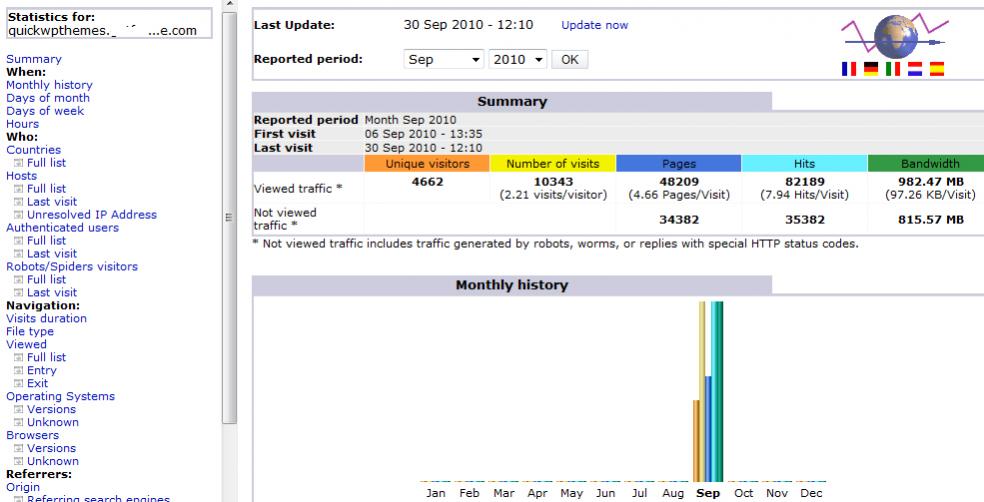Click the Hits cyan header

tap(805, 164)
